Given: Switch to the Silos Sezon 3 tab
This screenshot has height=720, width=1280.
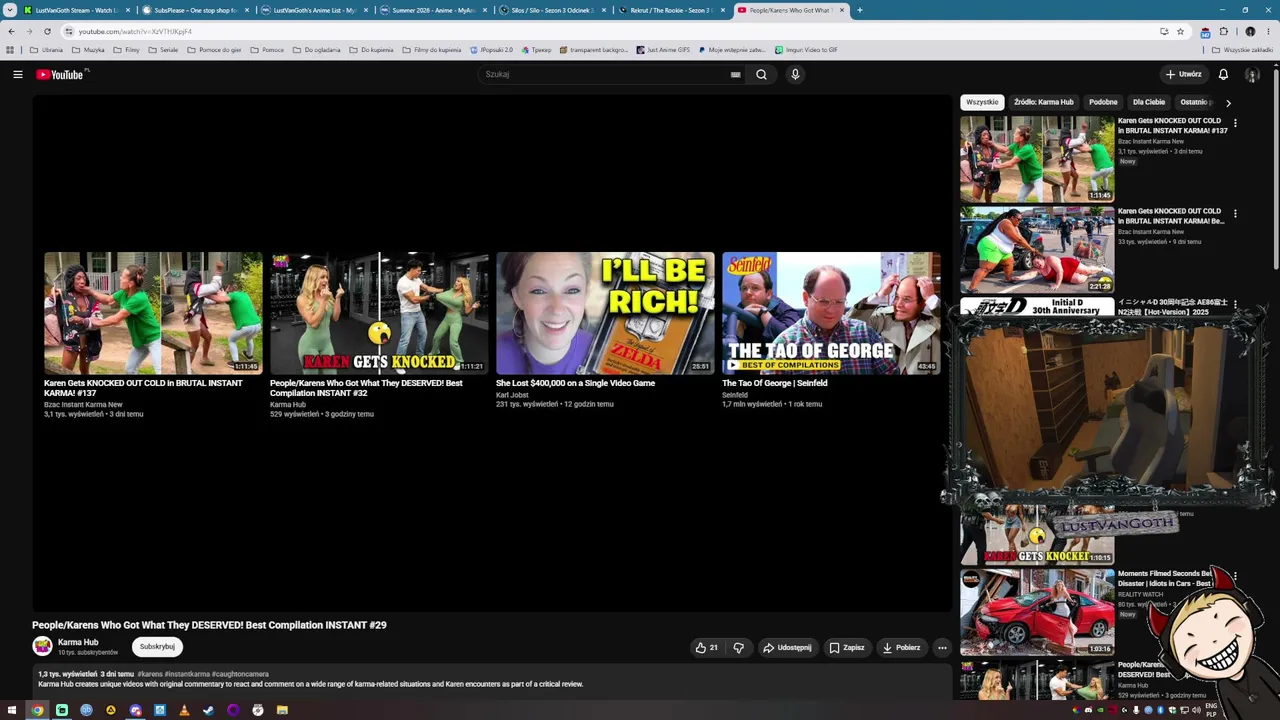Looking at the screenshot, I should [x=552, y=10].
